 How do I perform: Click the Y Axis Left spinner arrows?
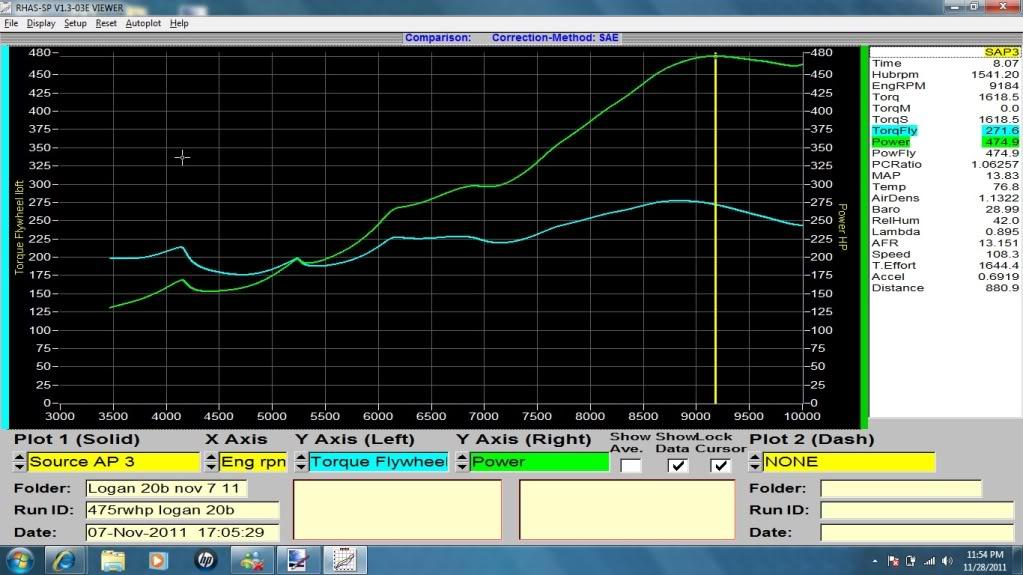300,462
